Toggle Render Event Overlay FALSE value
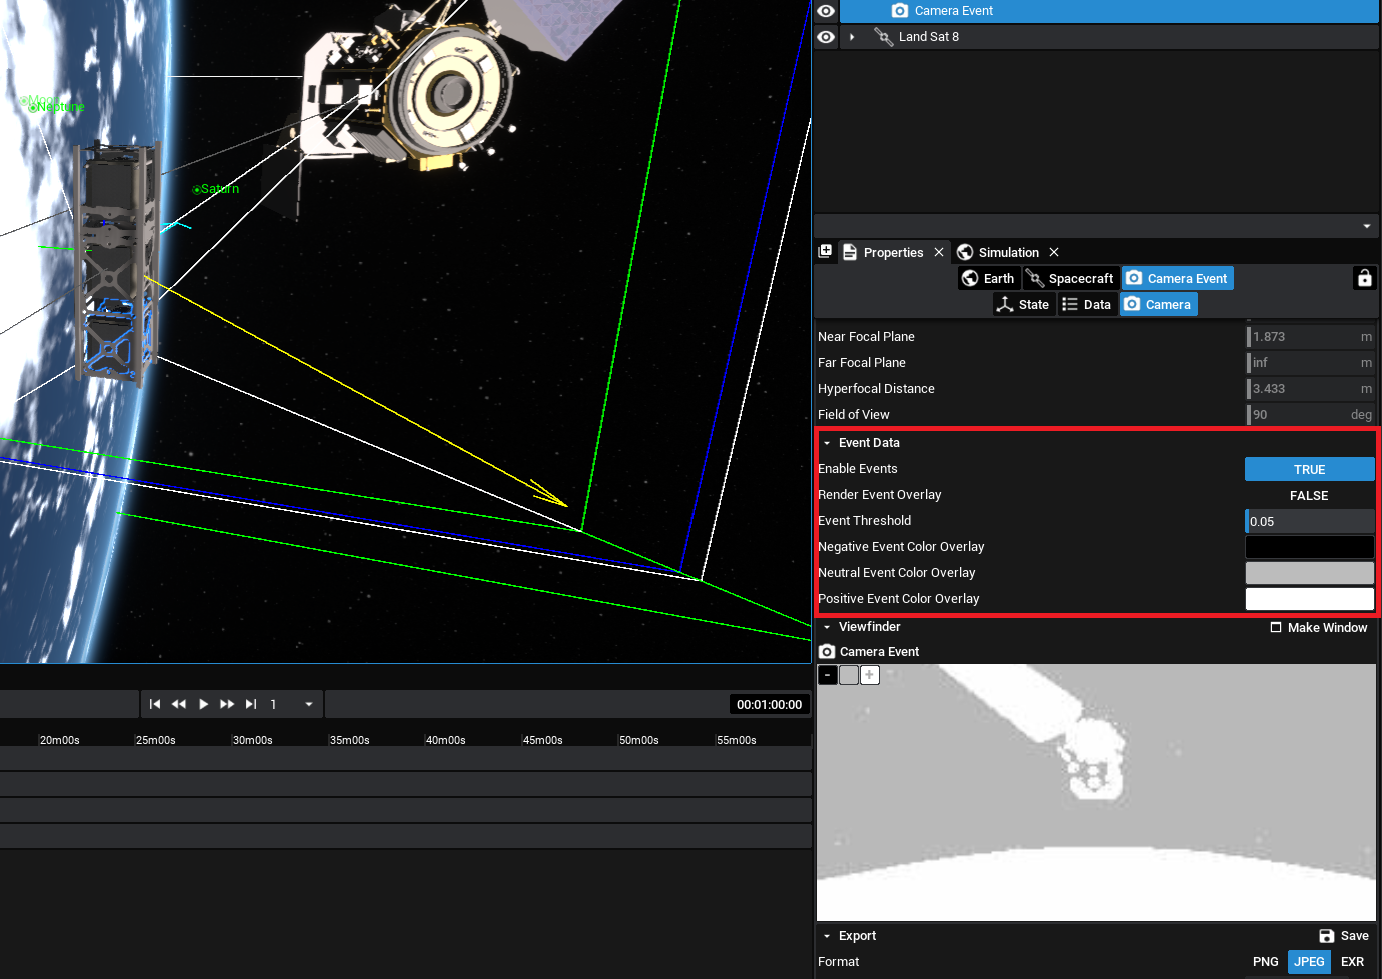1382x979 pixels. (x=1309, y=495)
